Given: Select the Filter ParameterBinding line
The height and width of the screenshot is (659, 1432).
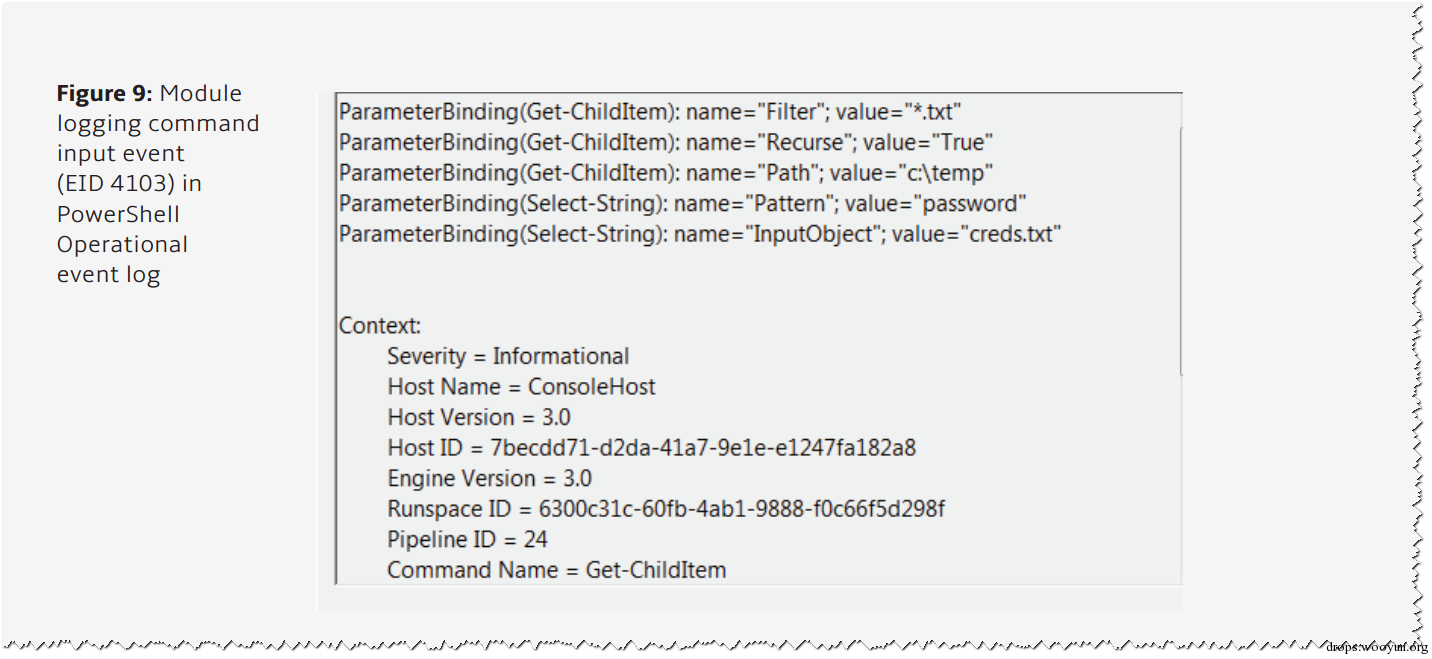Looking at the screenshot, I should click(650, 111).
